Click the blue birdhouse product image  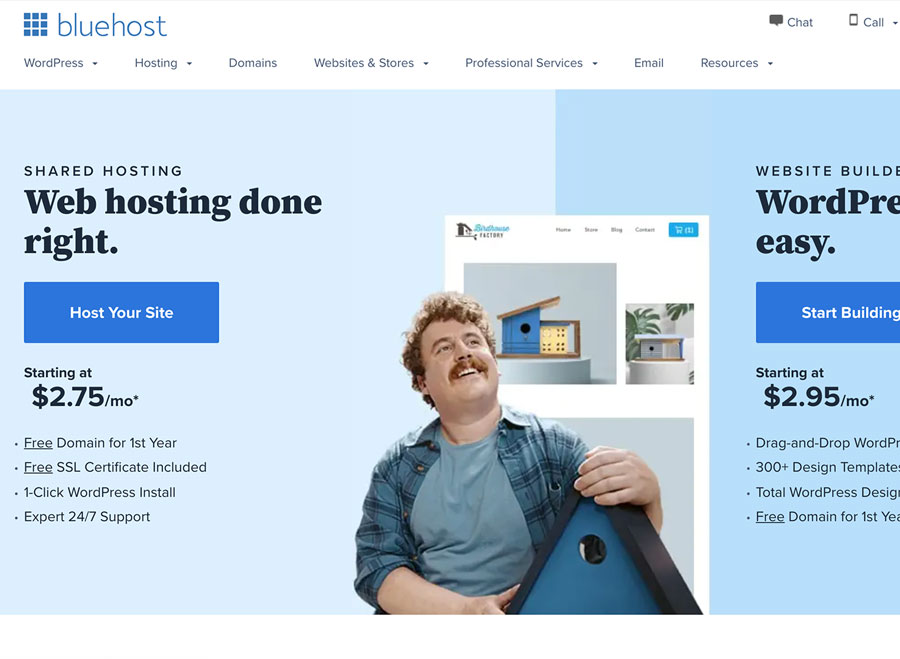point(540,323)
